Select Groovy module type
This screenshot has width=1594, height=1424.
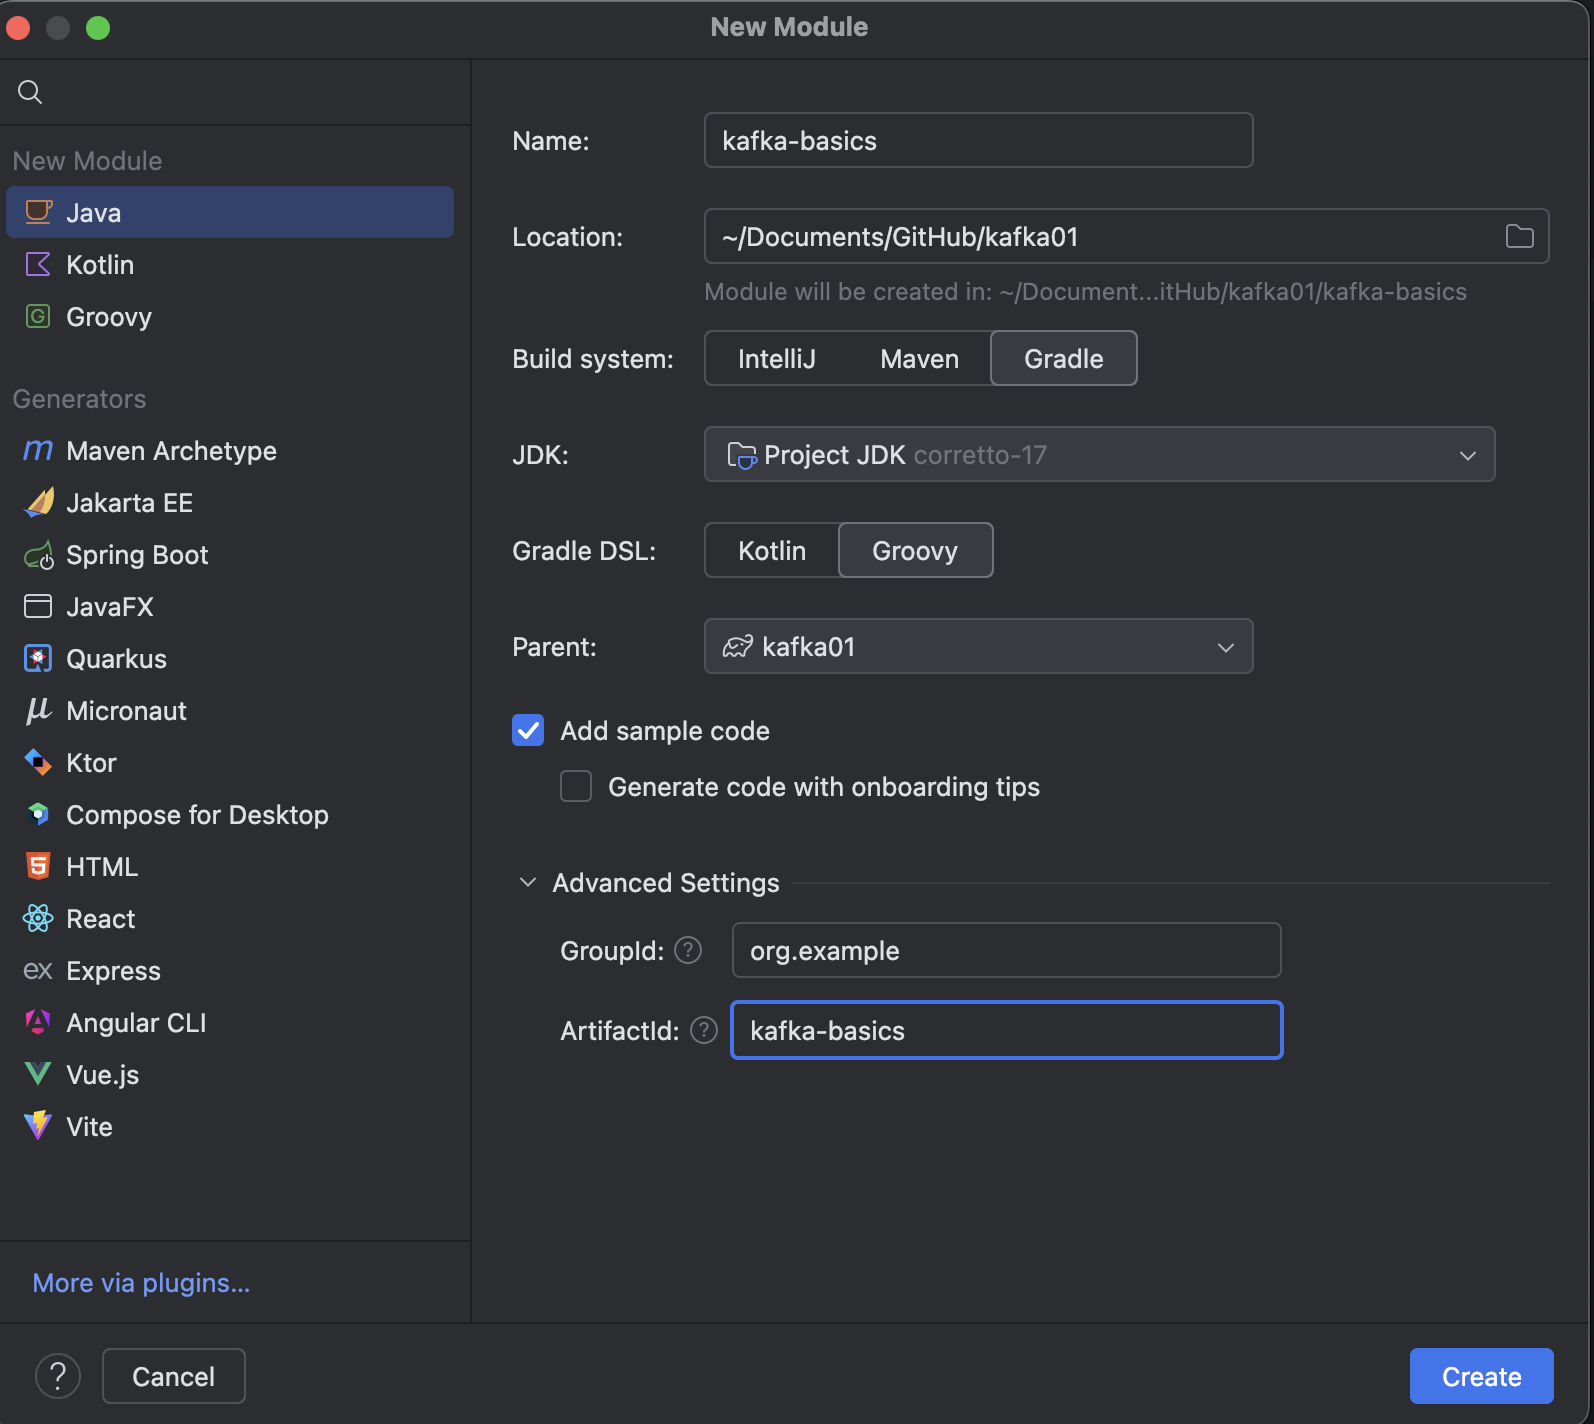coord(230,316)
